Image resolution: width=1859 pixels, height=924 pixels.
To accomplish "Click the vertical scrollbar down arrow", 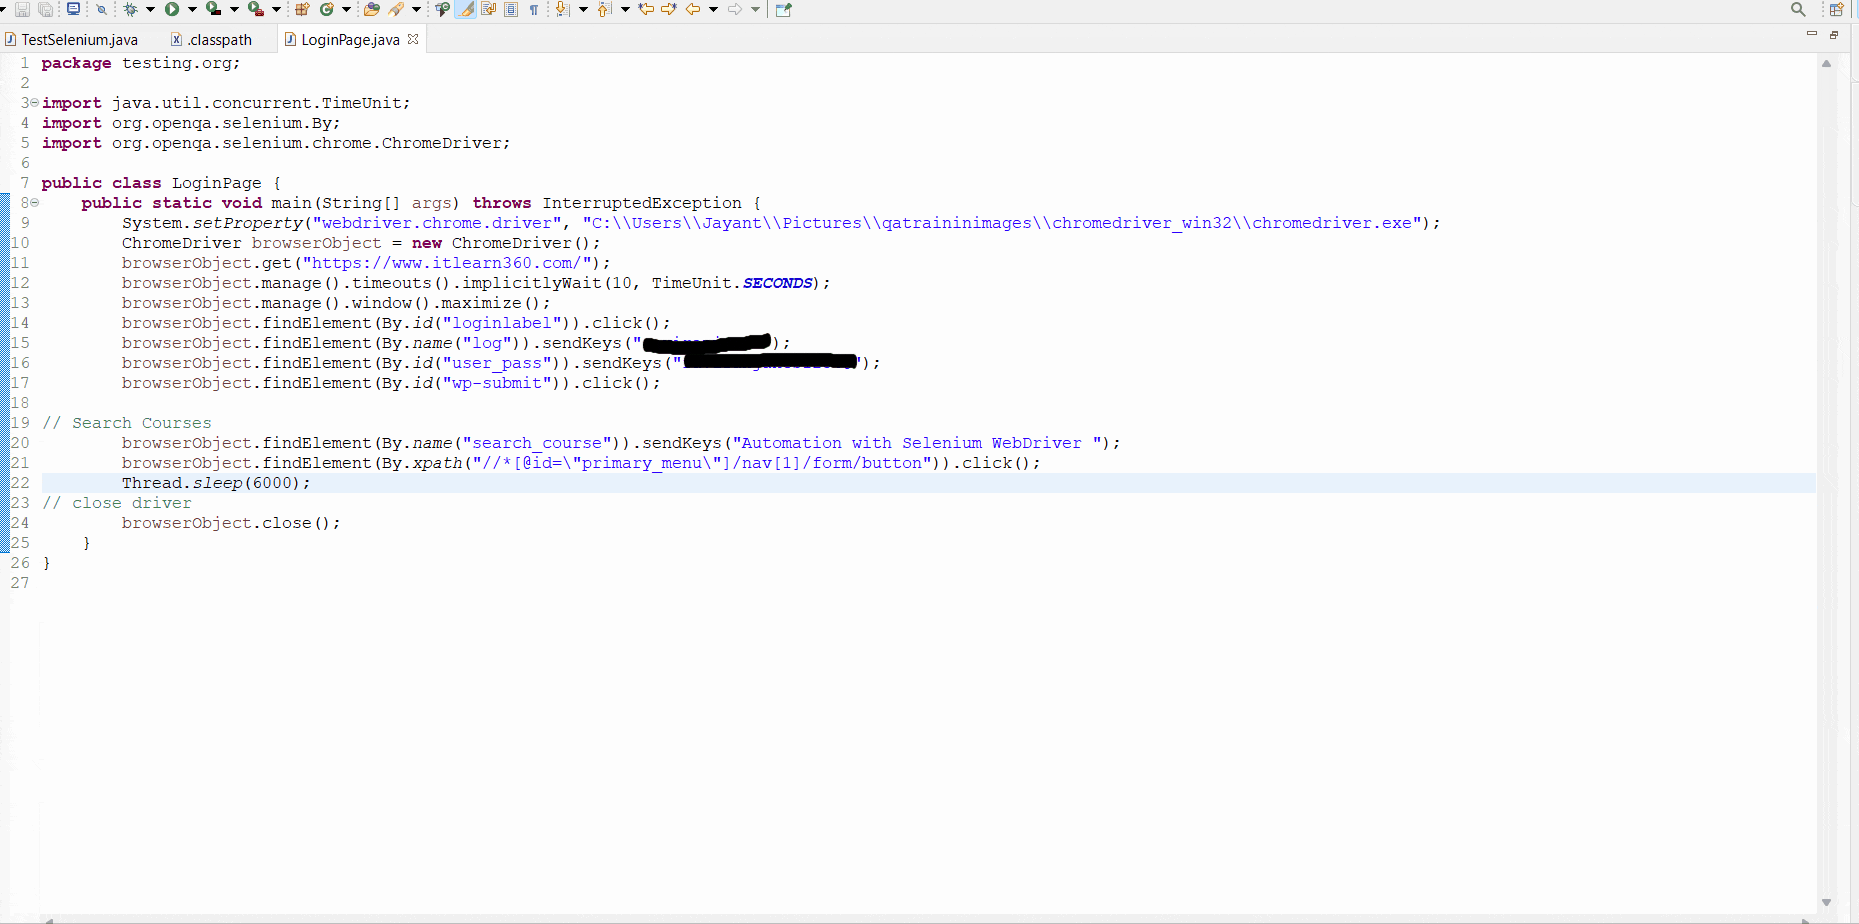I will [x=1826, y=903].
